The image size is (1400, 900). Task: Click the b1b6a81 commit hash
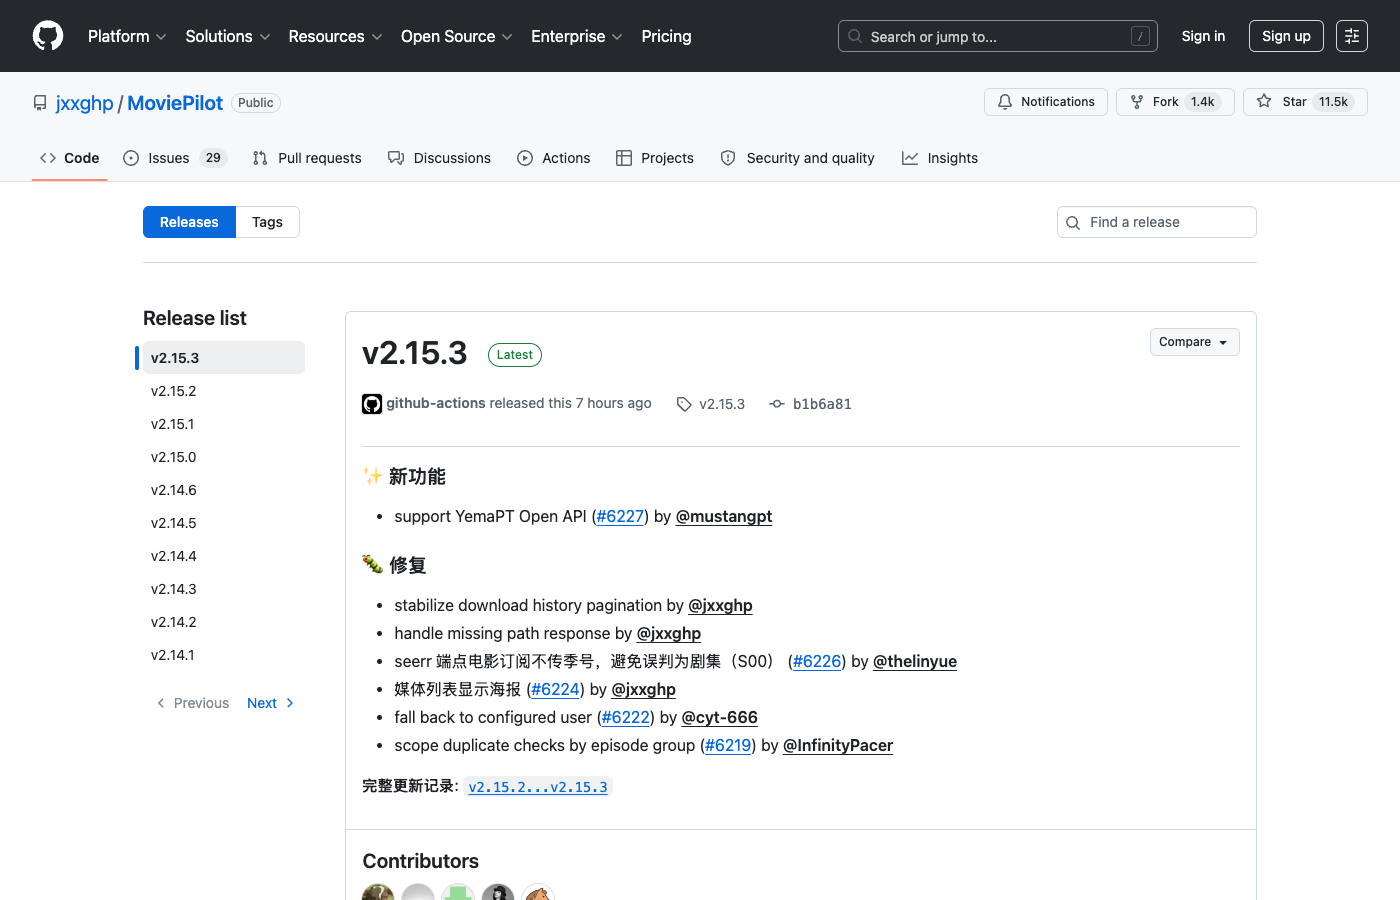click(x=822, y=404)
